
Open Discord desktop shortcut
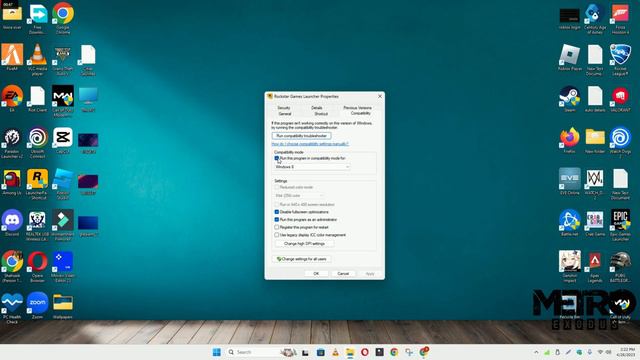[12, 223]
